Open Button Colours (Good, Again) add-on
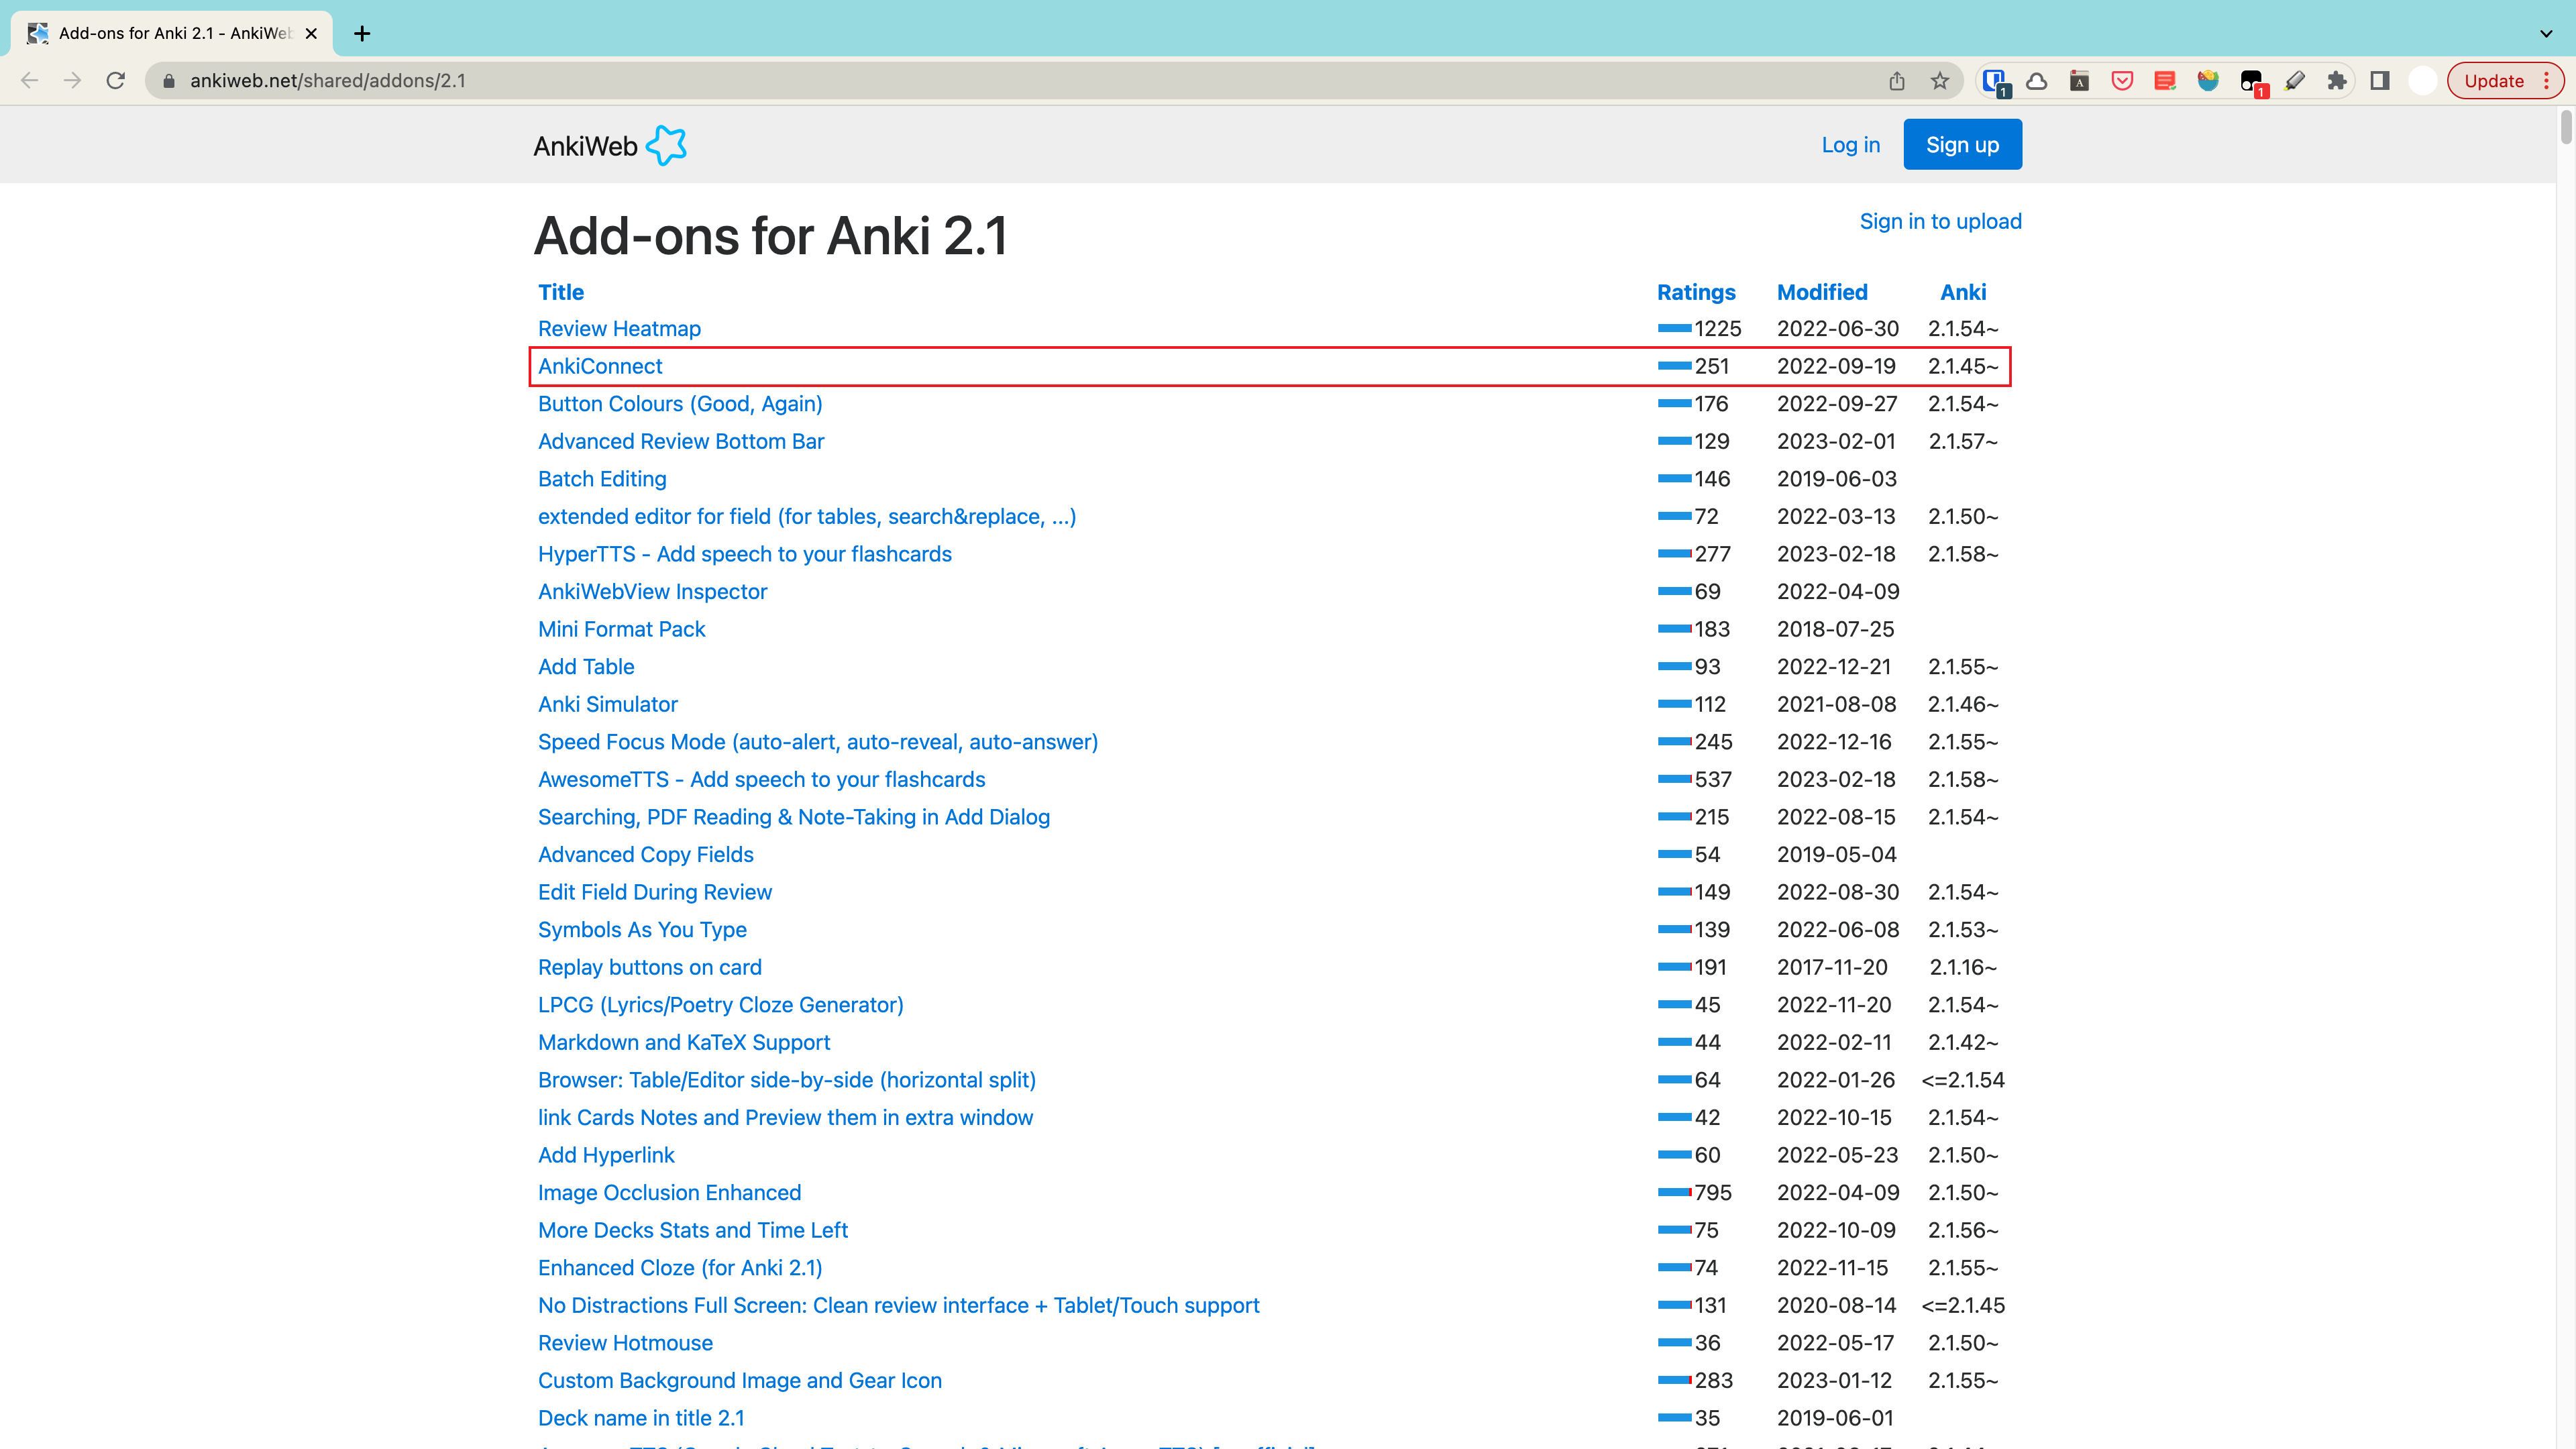 pyautogui.click(x=680, y=404)
